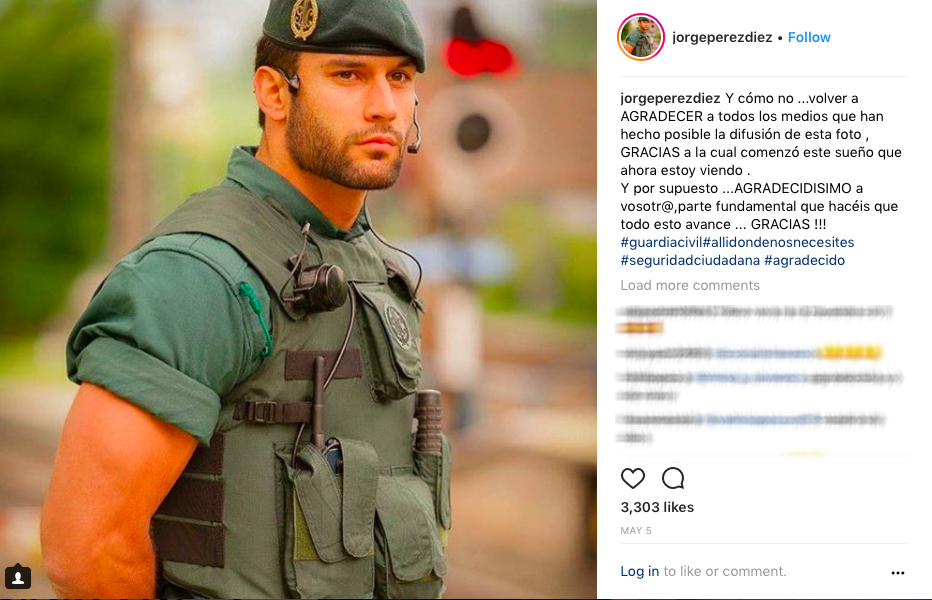932x600 pixels.
Task: Open the comment speech bubble icon
Action: tap(673, 478)
